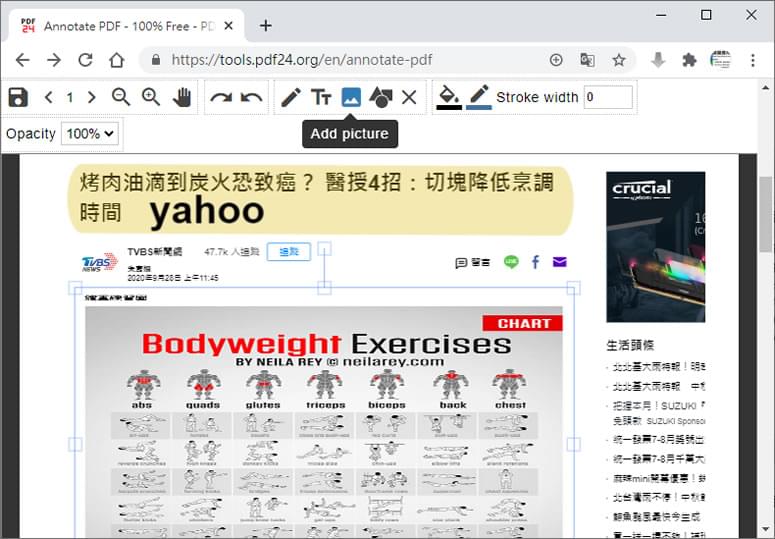The image size is (775, 539).
Task: Click the Facebook share icon
Action: point(535,262)
